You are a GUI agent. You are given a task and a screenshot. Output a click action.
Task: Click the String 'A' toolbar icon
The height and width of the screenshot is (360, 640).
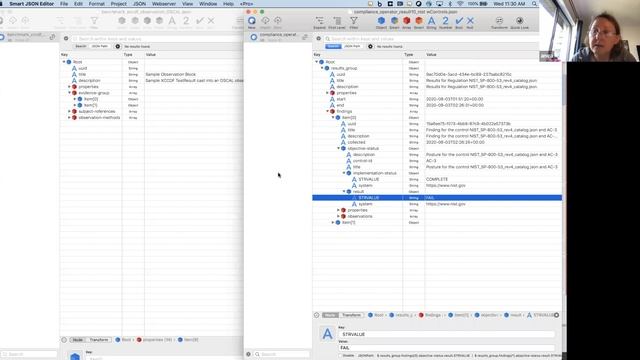click(x=431, y=22)
